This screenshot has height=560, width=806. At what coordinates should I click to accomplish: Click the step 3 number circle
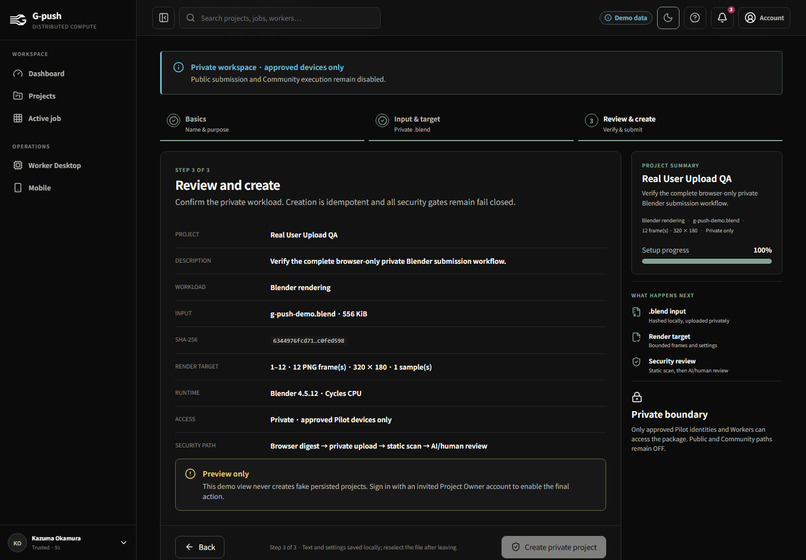(592, 121)
